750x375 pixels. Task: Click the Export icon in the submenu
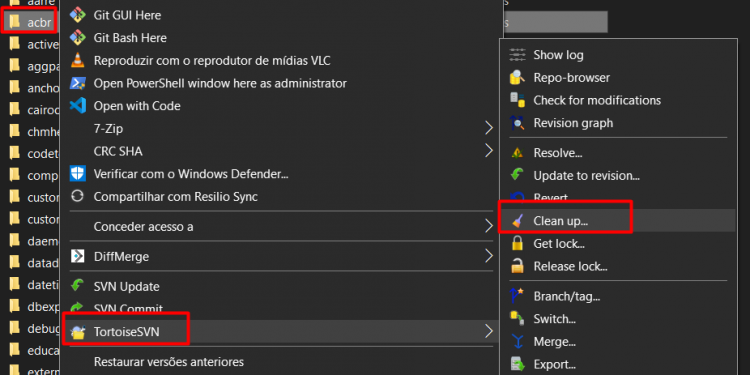[x=518, y=364]
